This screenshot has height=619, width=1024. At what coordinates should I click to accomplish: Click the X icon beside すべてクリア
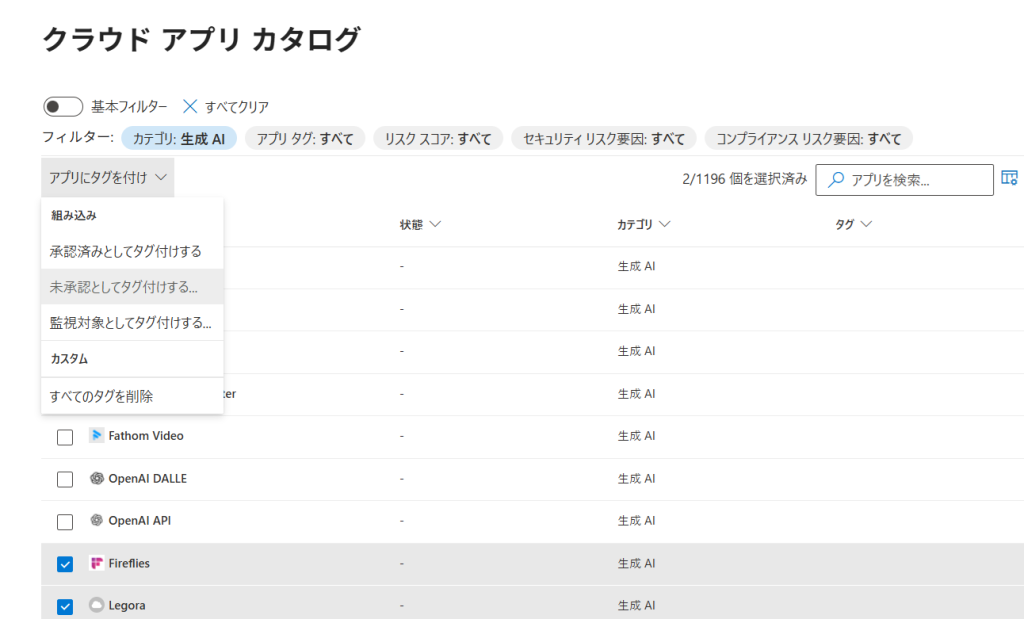tap(190, 107)
